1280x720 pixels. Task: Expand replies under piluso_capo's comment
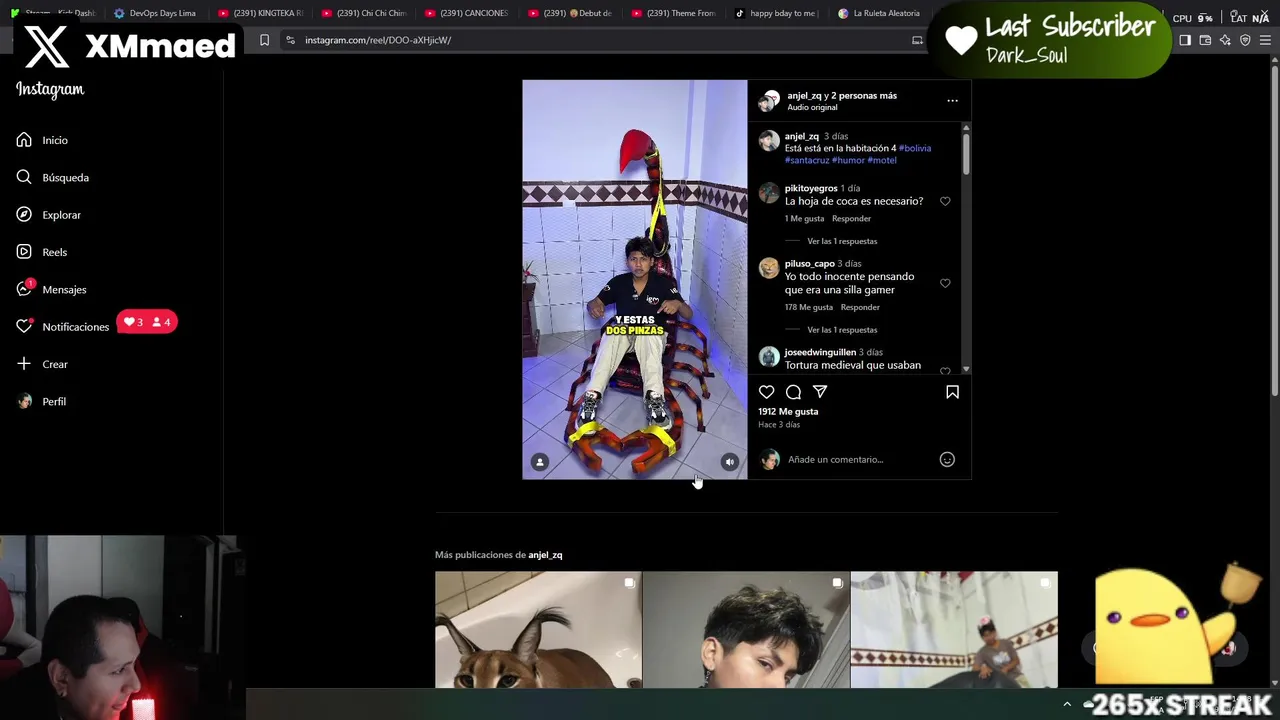pos(842,329)
